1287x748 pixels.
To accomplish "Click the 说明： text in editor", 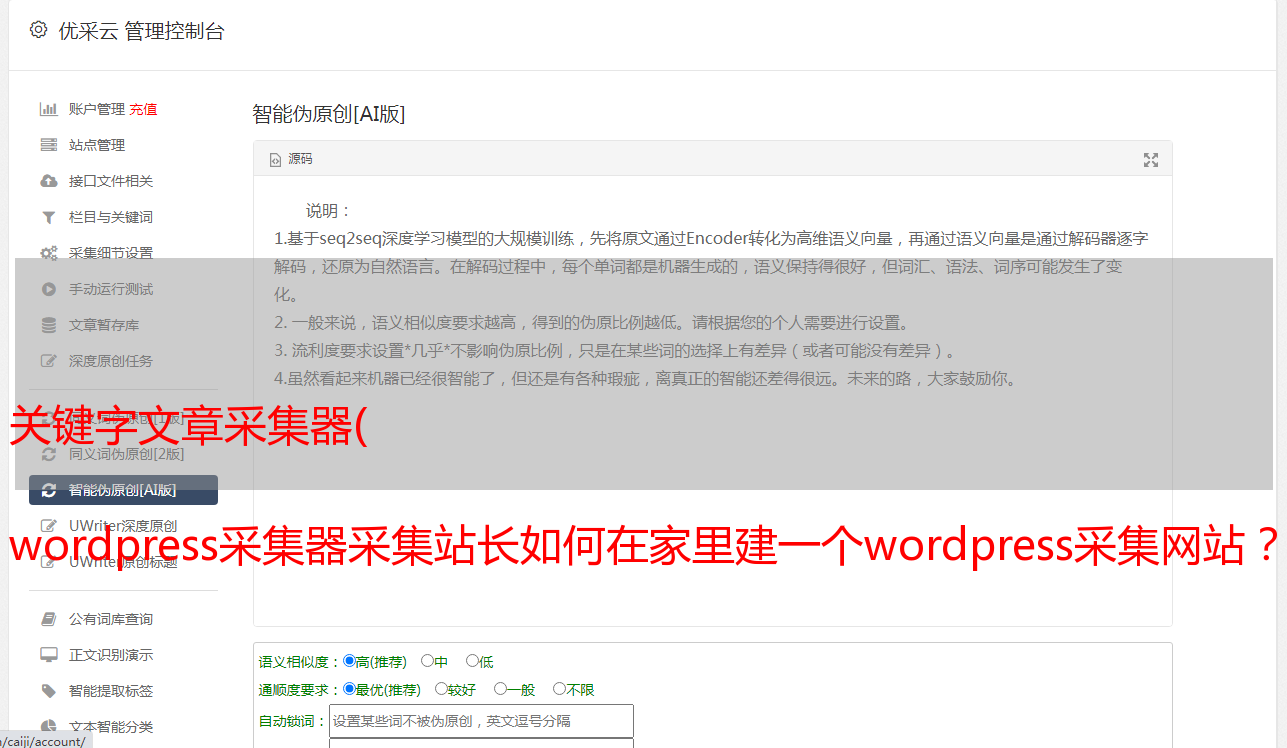I will (329, 211).
